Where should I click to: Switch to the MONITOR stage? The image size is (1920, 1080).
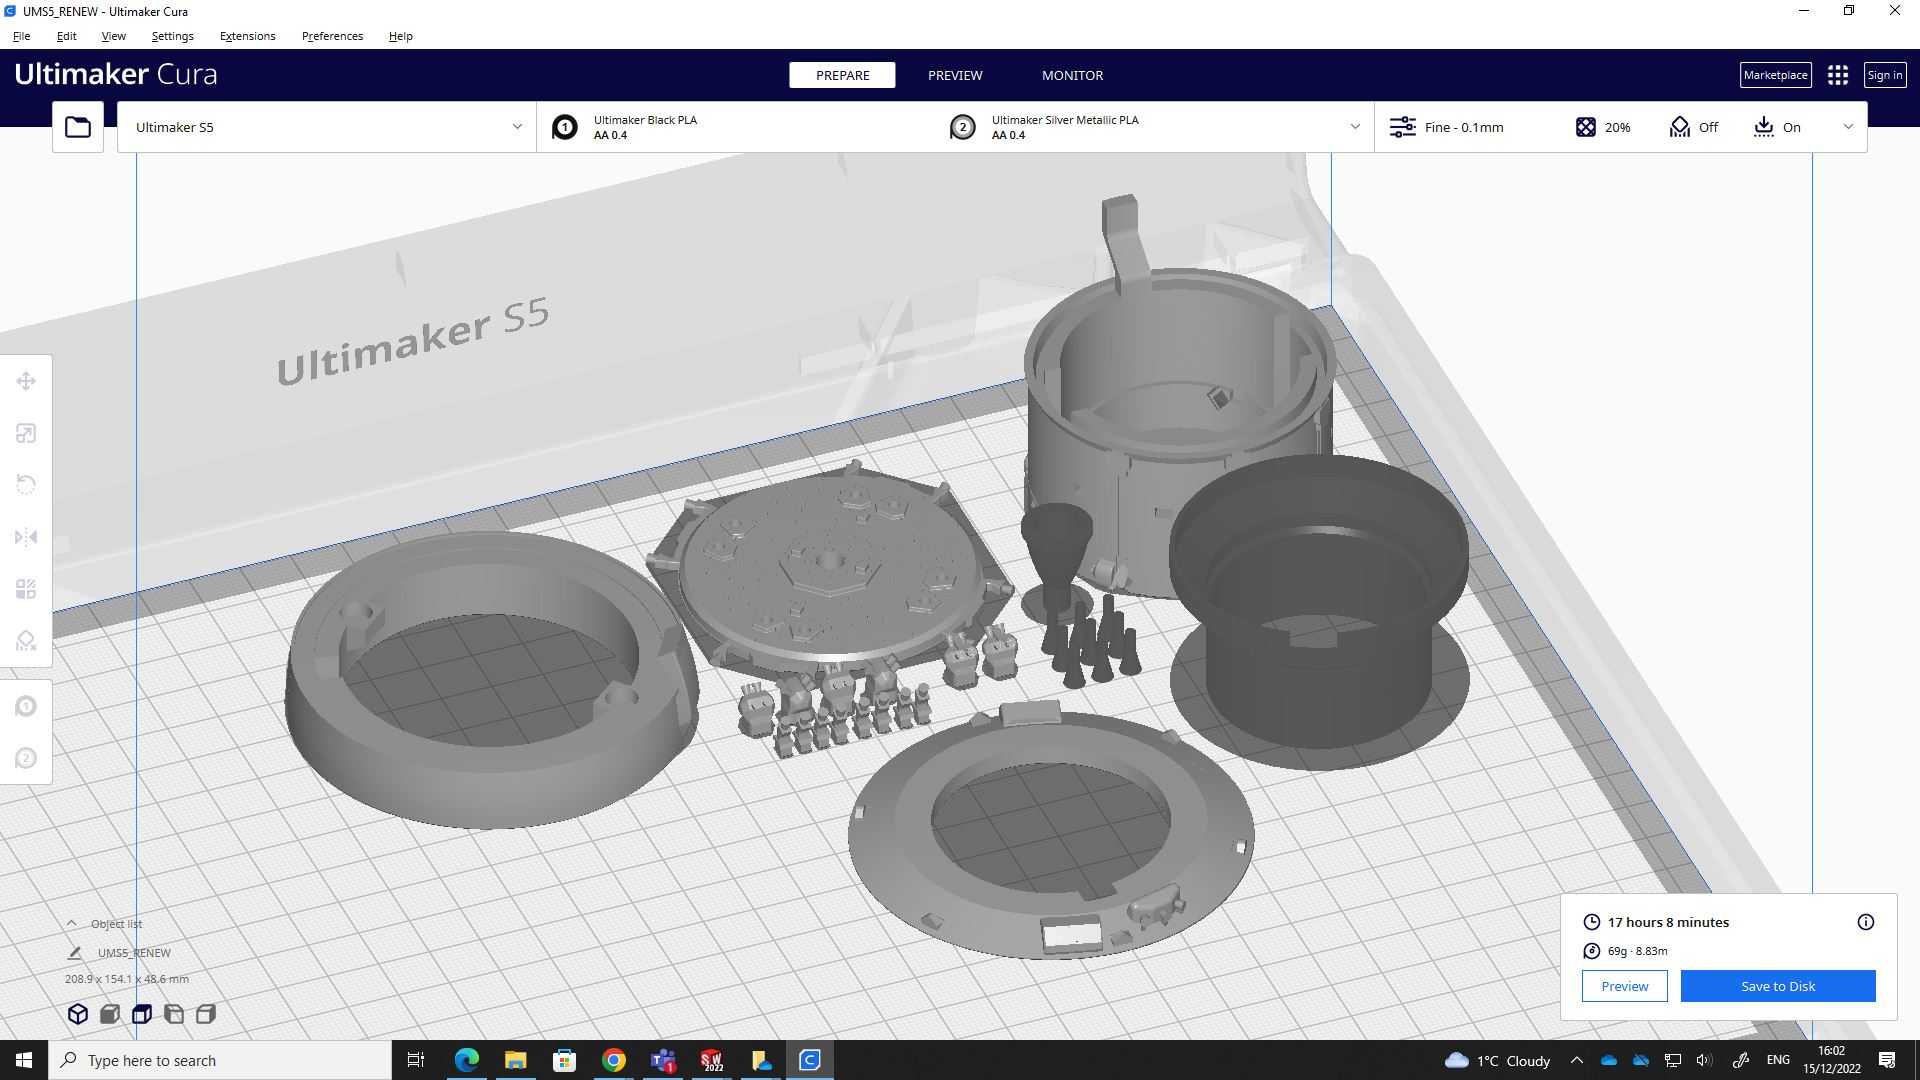point(1072,75)
